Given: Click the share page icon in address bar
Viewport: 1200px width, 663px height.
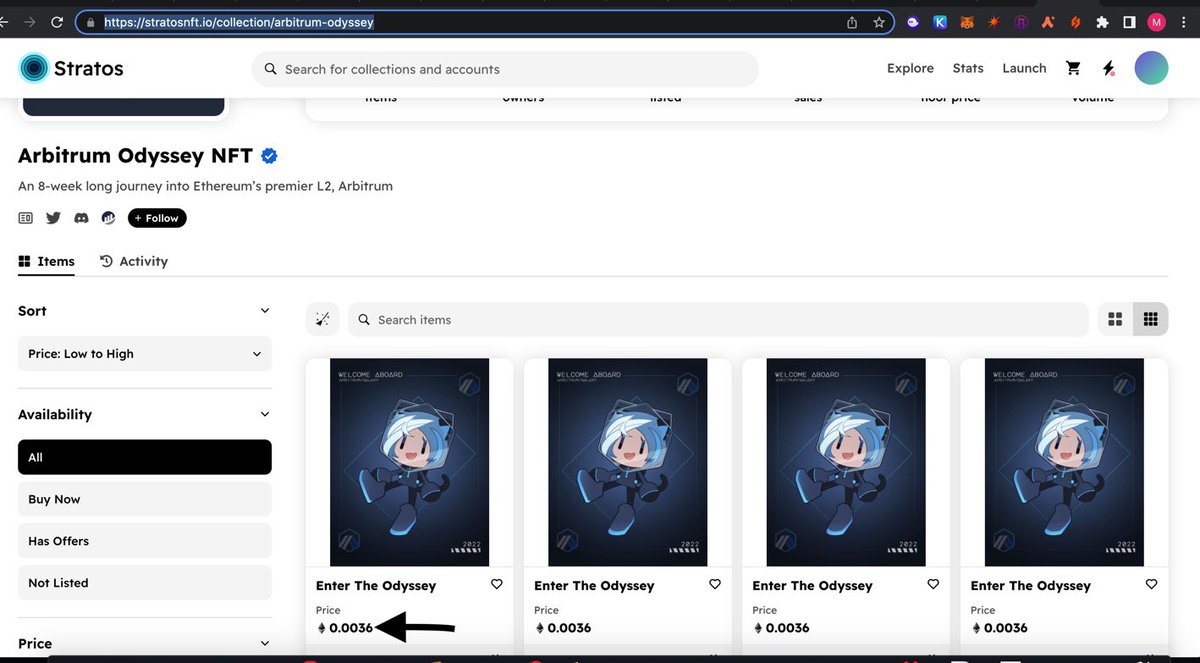Looking at the screenshot, I should [x=852, y=22].
